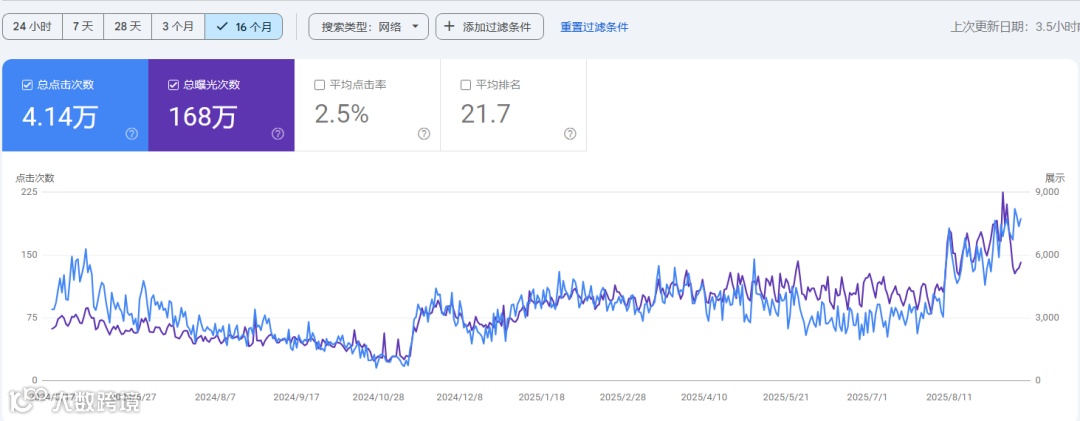
Task: Open the 搜索类型：网络 dropdown
Action: pos(368,27)
